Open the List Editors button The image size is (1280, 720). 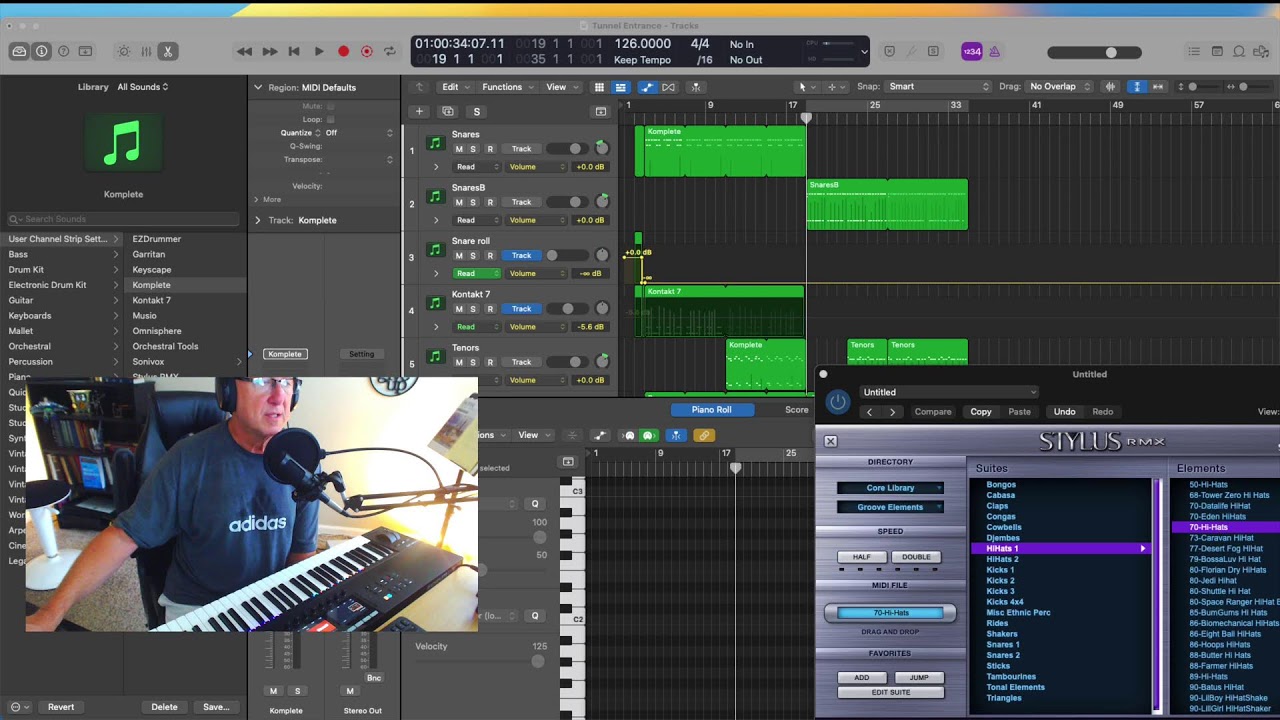tap(1194, 51)
